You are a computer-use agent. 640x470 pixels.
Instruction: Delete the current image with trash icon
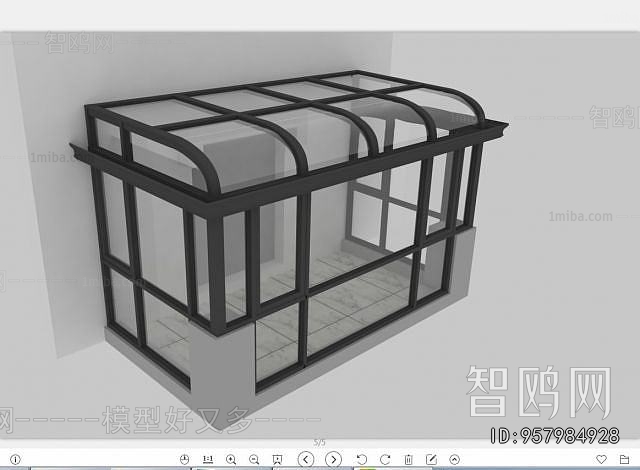(x=408, y=459)
